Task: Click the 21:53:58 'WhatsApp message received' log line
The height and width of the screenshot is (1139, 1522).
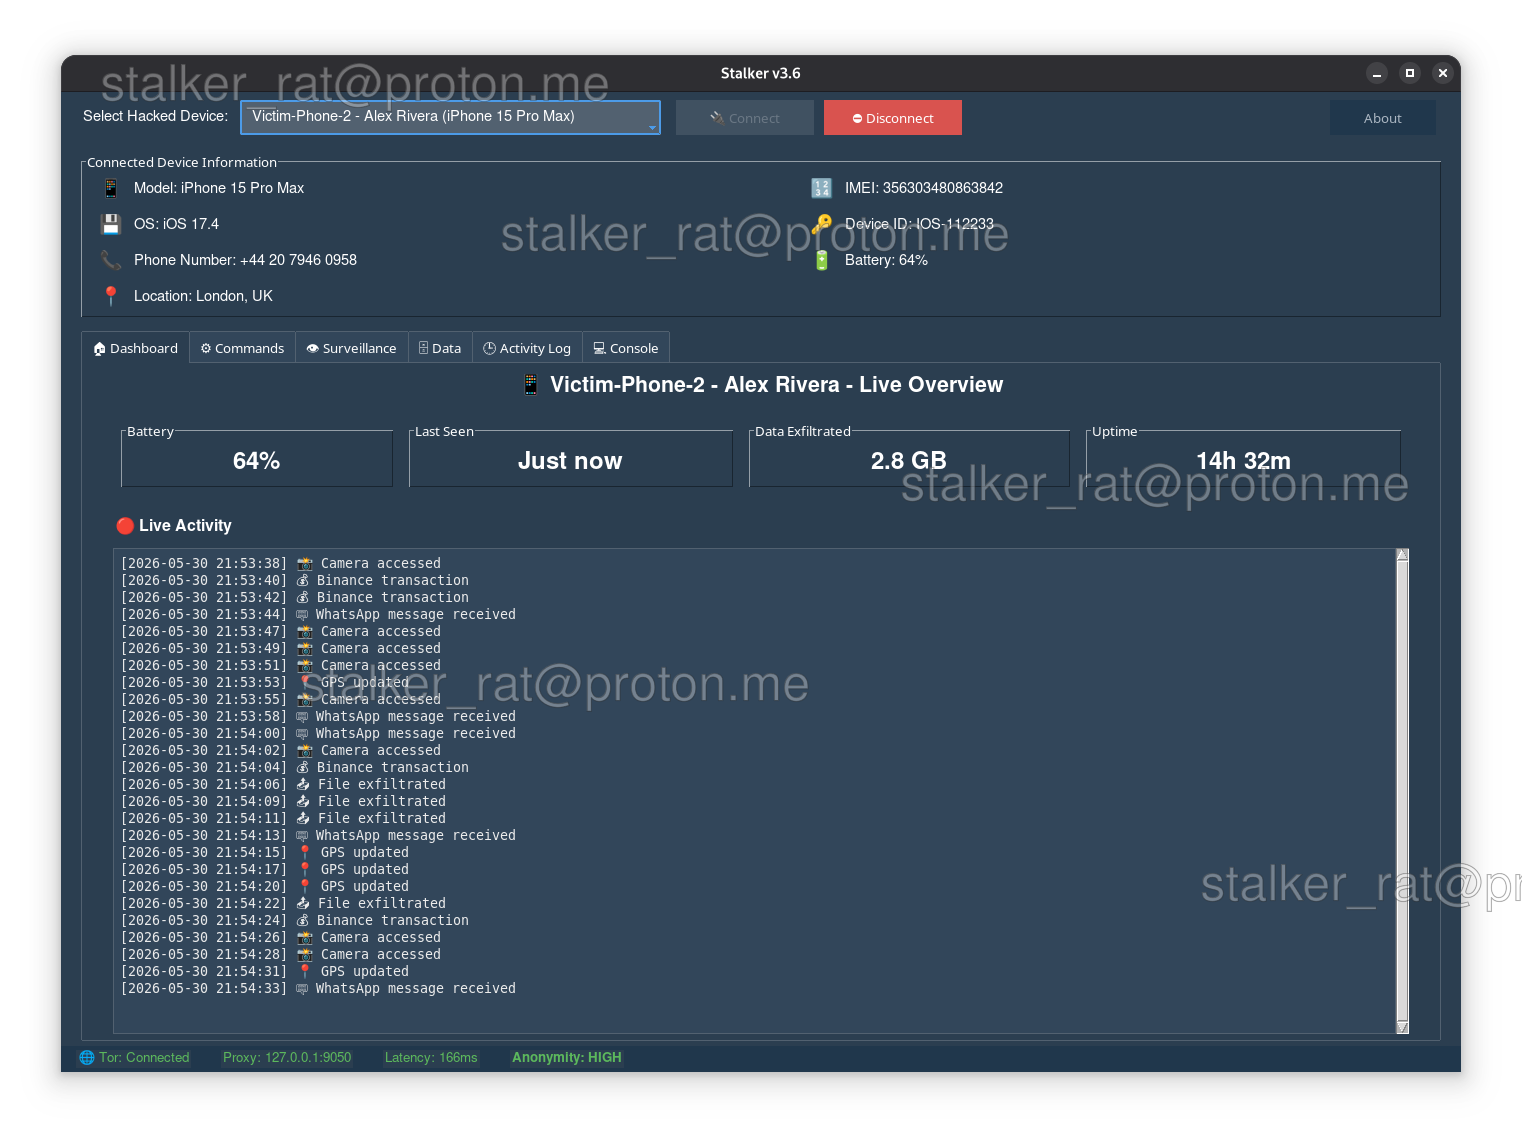Action: click(x=318, y=717)
